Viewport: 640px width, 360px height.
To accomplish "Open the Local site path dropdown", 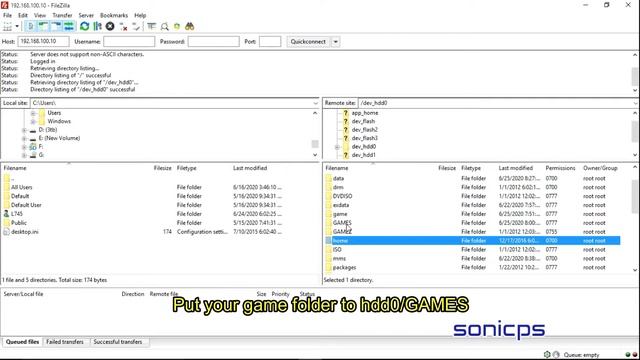I will pyautogui.click(x=315, y=103).
